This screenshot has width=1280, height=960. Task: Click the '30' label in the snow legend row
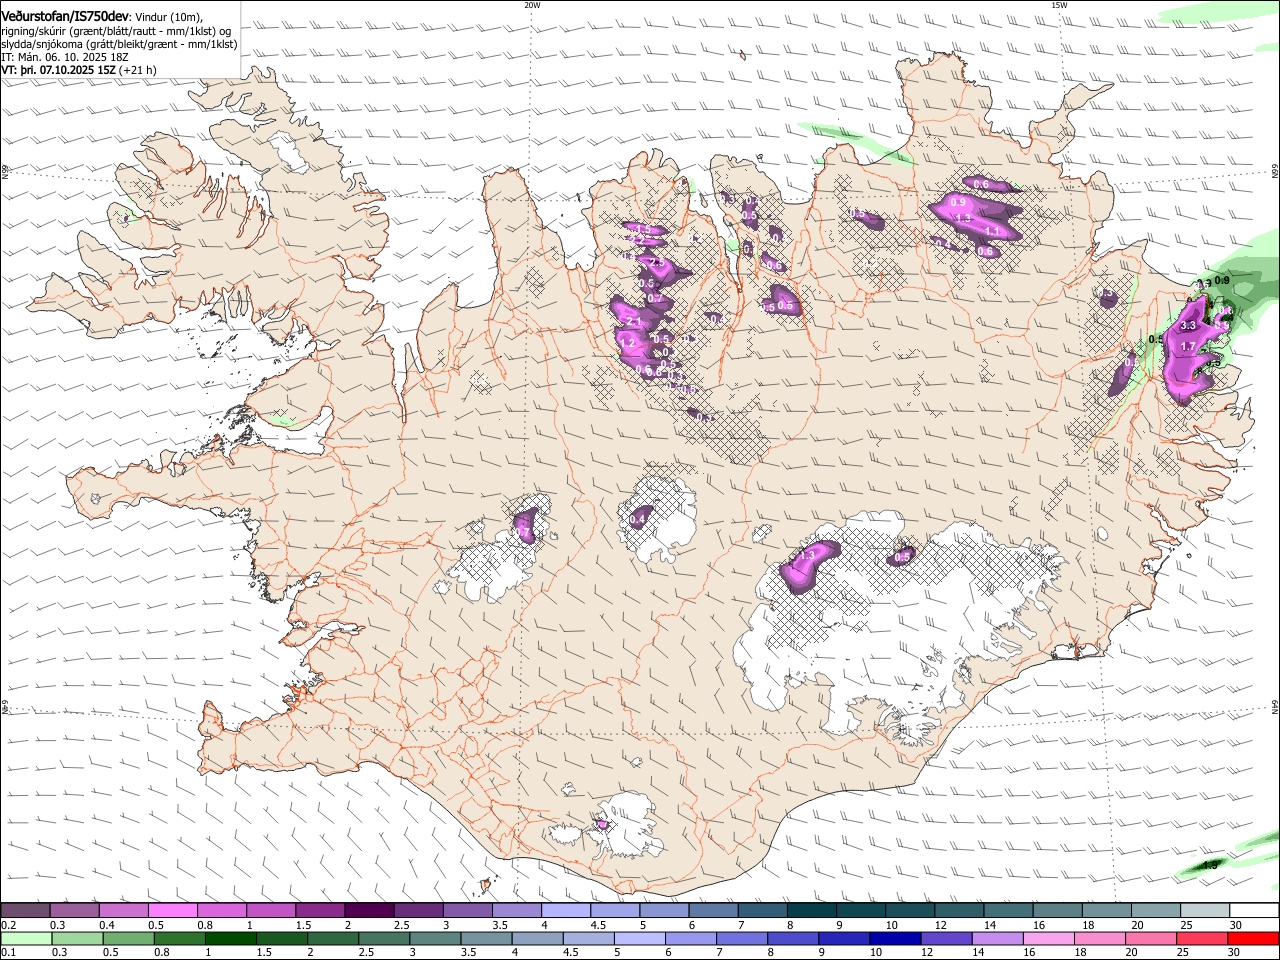pyautogui.click(x=1236, y=924)
